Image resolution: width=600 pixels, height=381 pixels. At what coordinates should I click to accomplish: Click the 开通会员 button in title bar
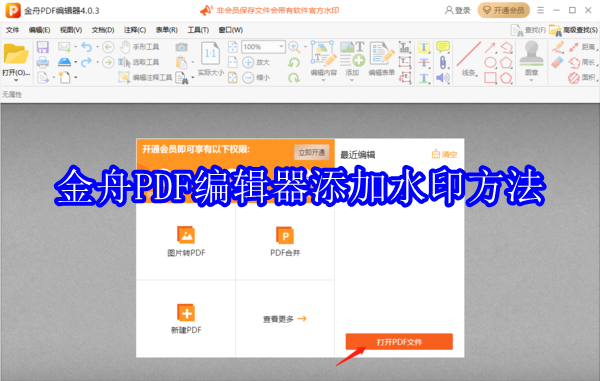[504, 10]
